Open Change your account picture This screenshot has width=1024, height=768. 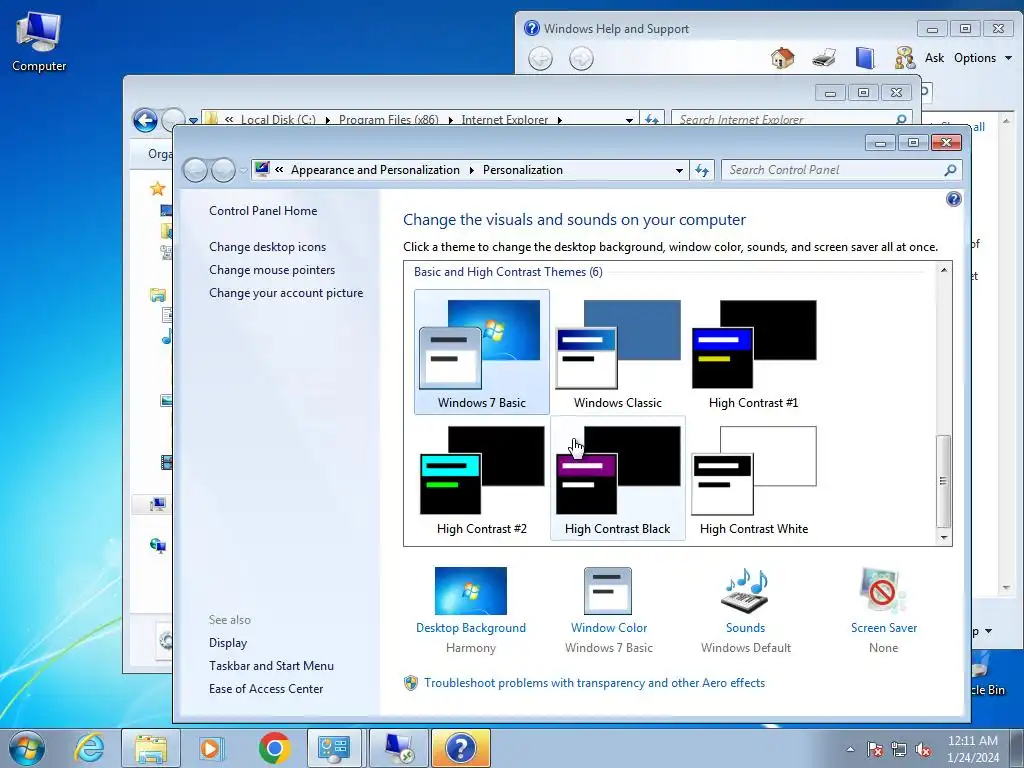[286, 293]
